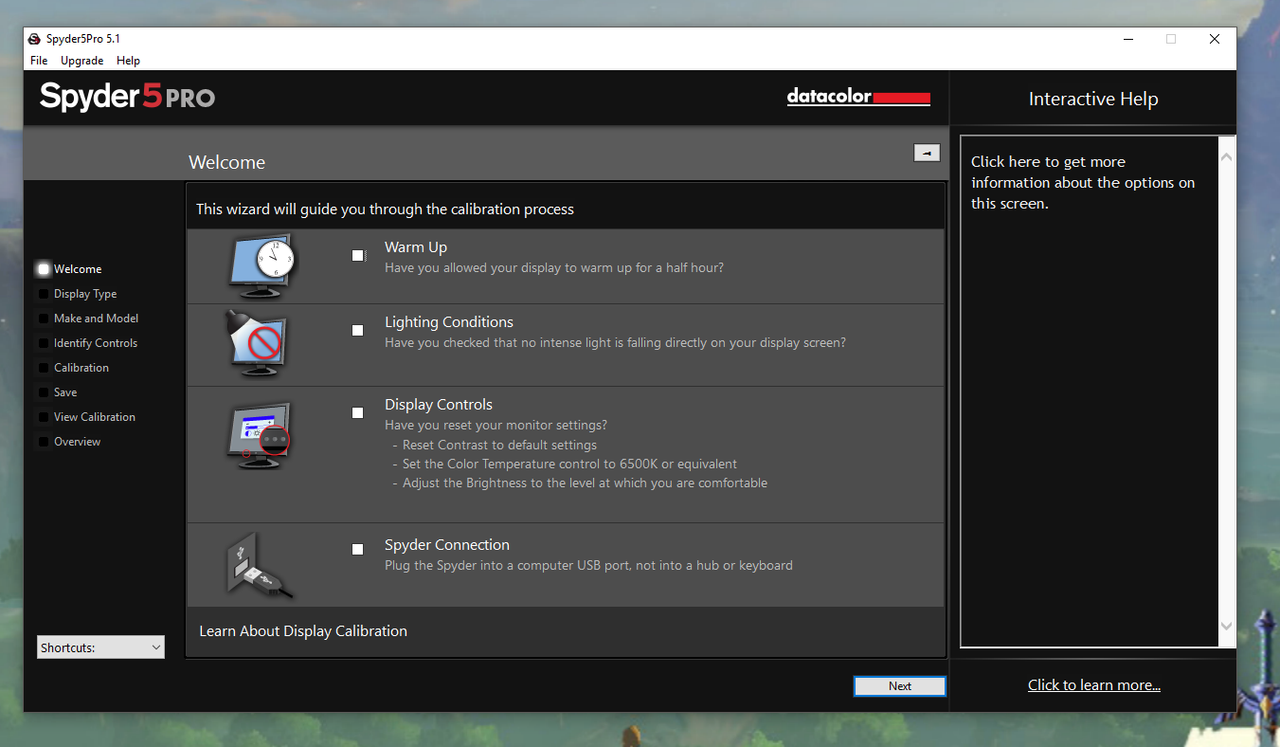Open the Upgrade menu
Screen dimensions: 1280x747
click(x=82, y=61)
